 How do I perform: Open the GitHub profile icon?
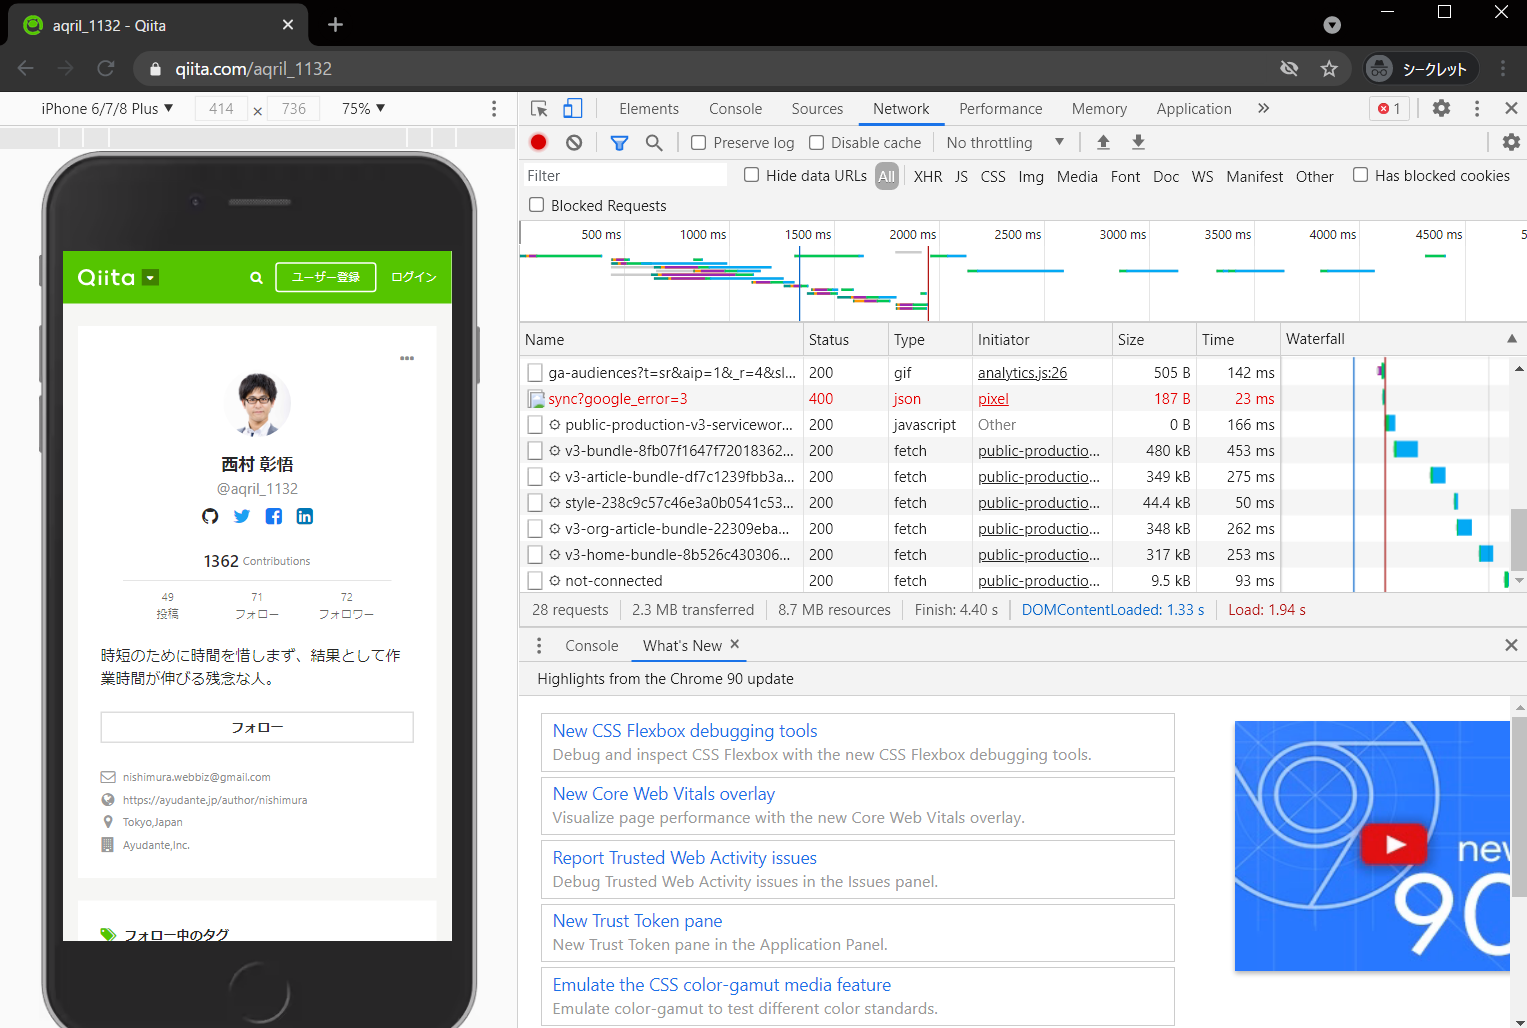pos(210,516)
